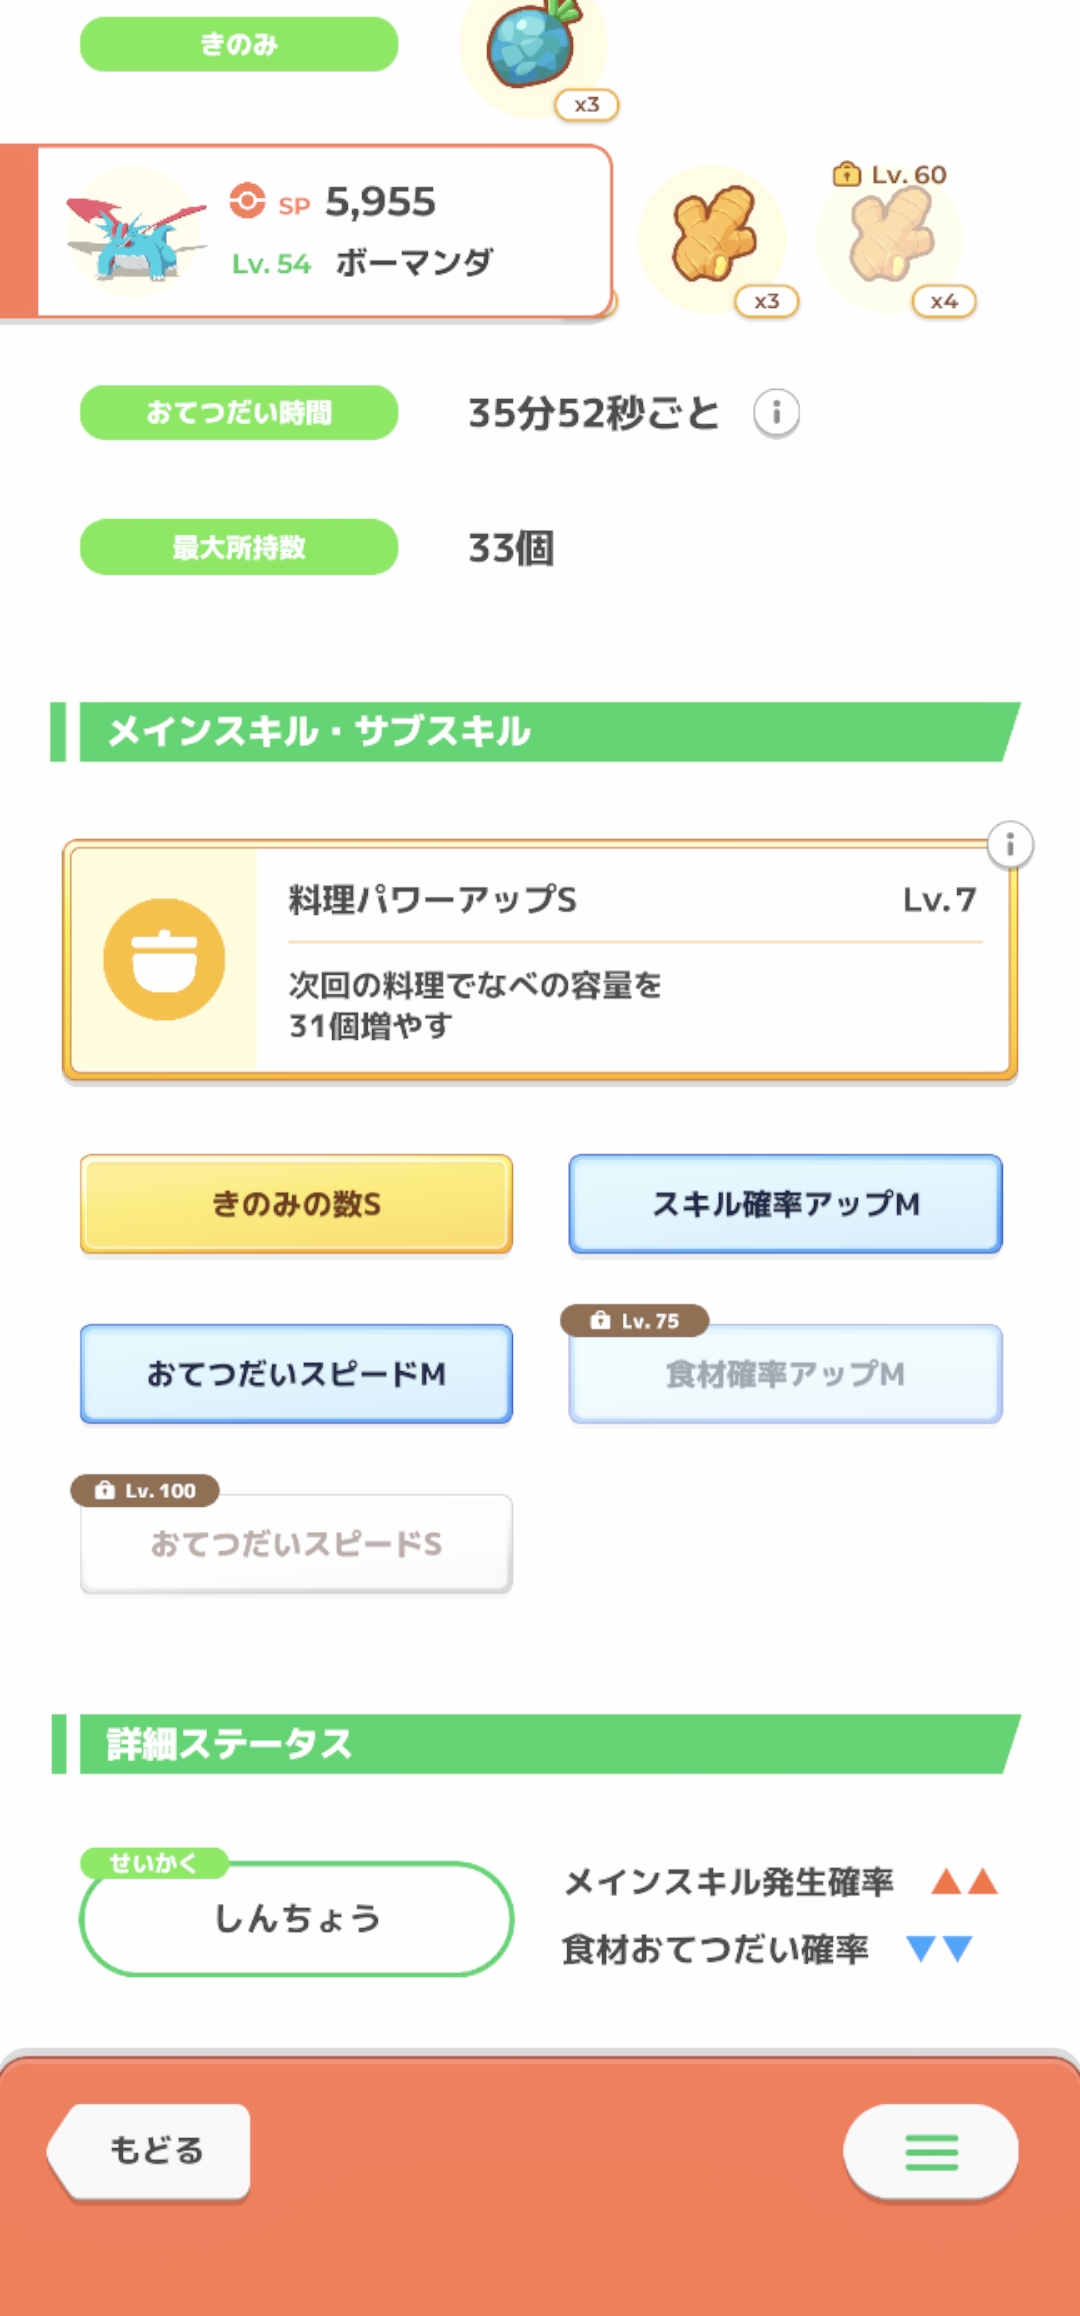This screenshot has width=1080, height=2316.
Task: Tap the locked Lv. 60 ingredient icon
Action: [890, 237]
